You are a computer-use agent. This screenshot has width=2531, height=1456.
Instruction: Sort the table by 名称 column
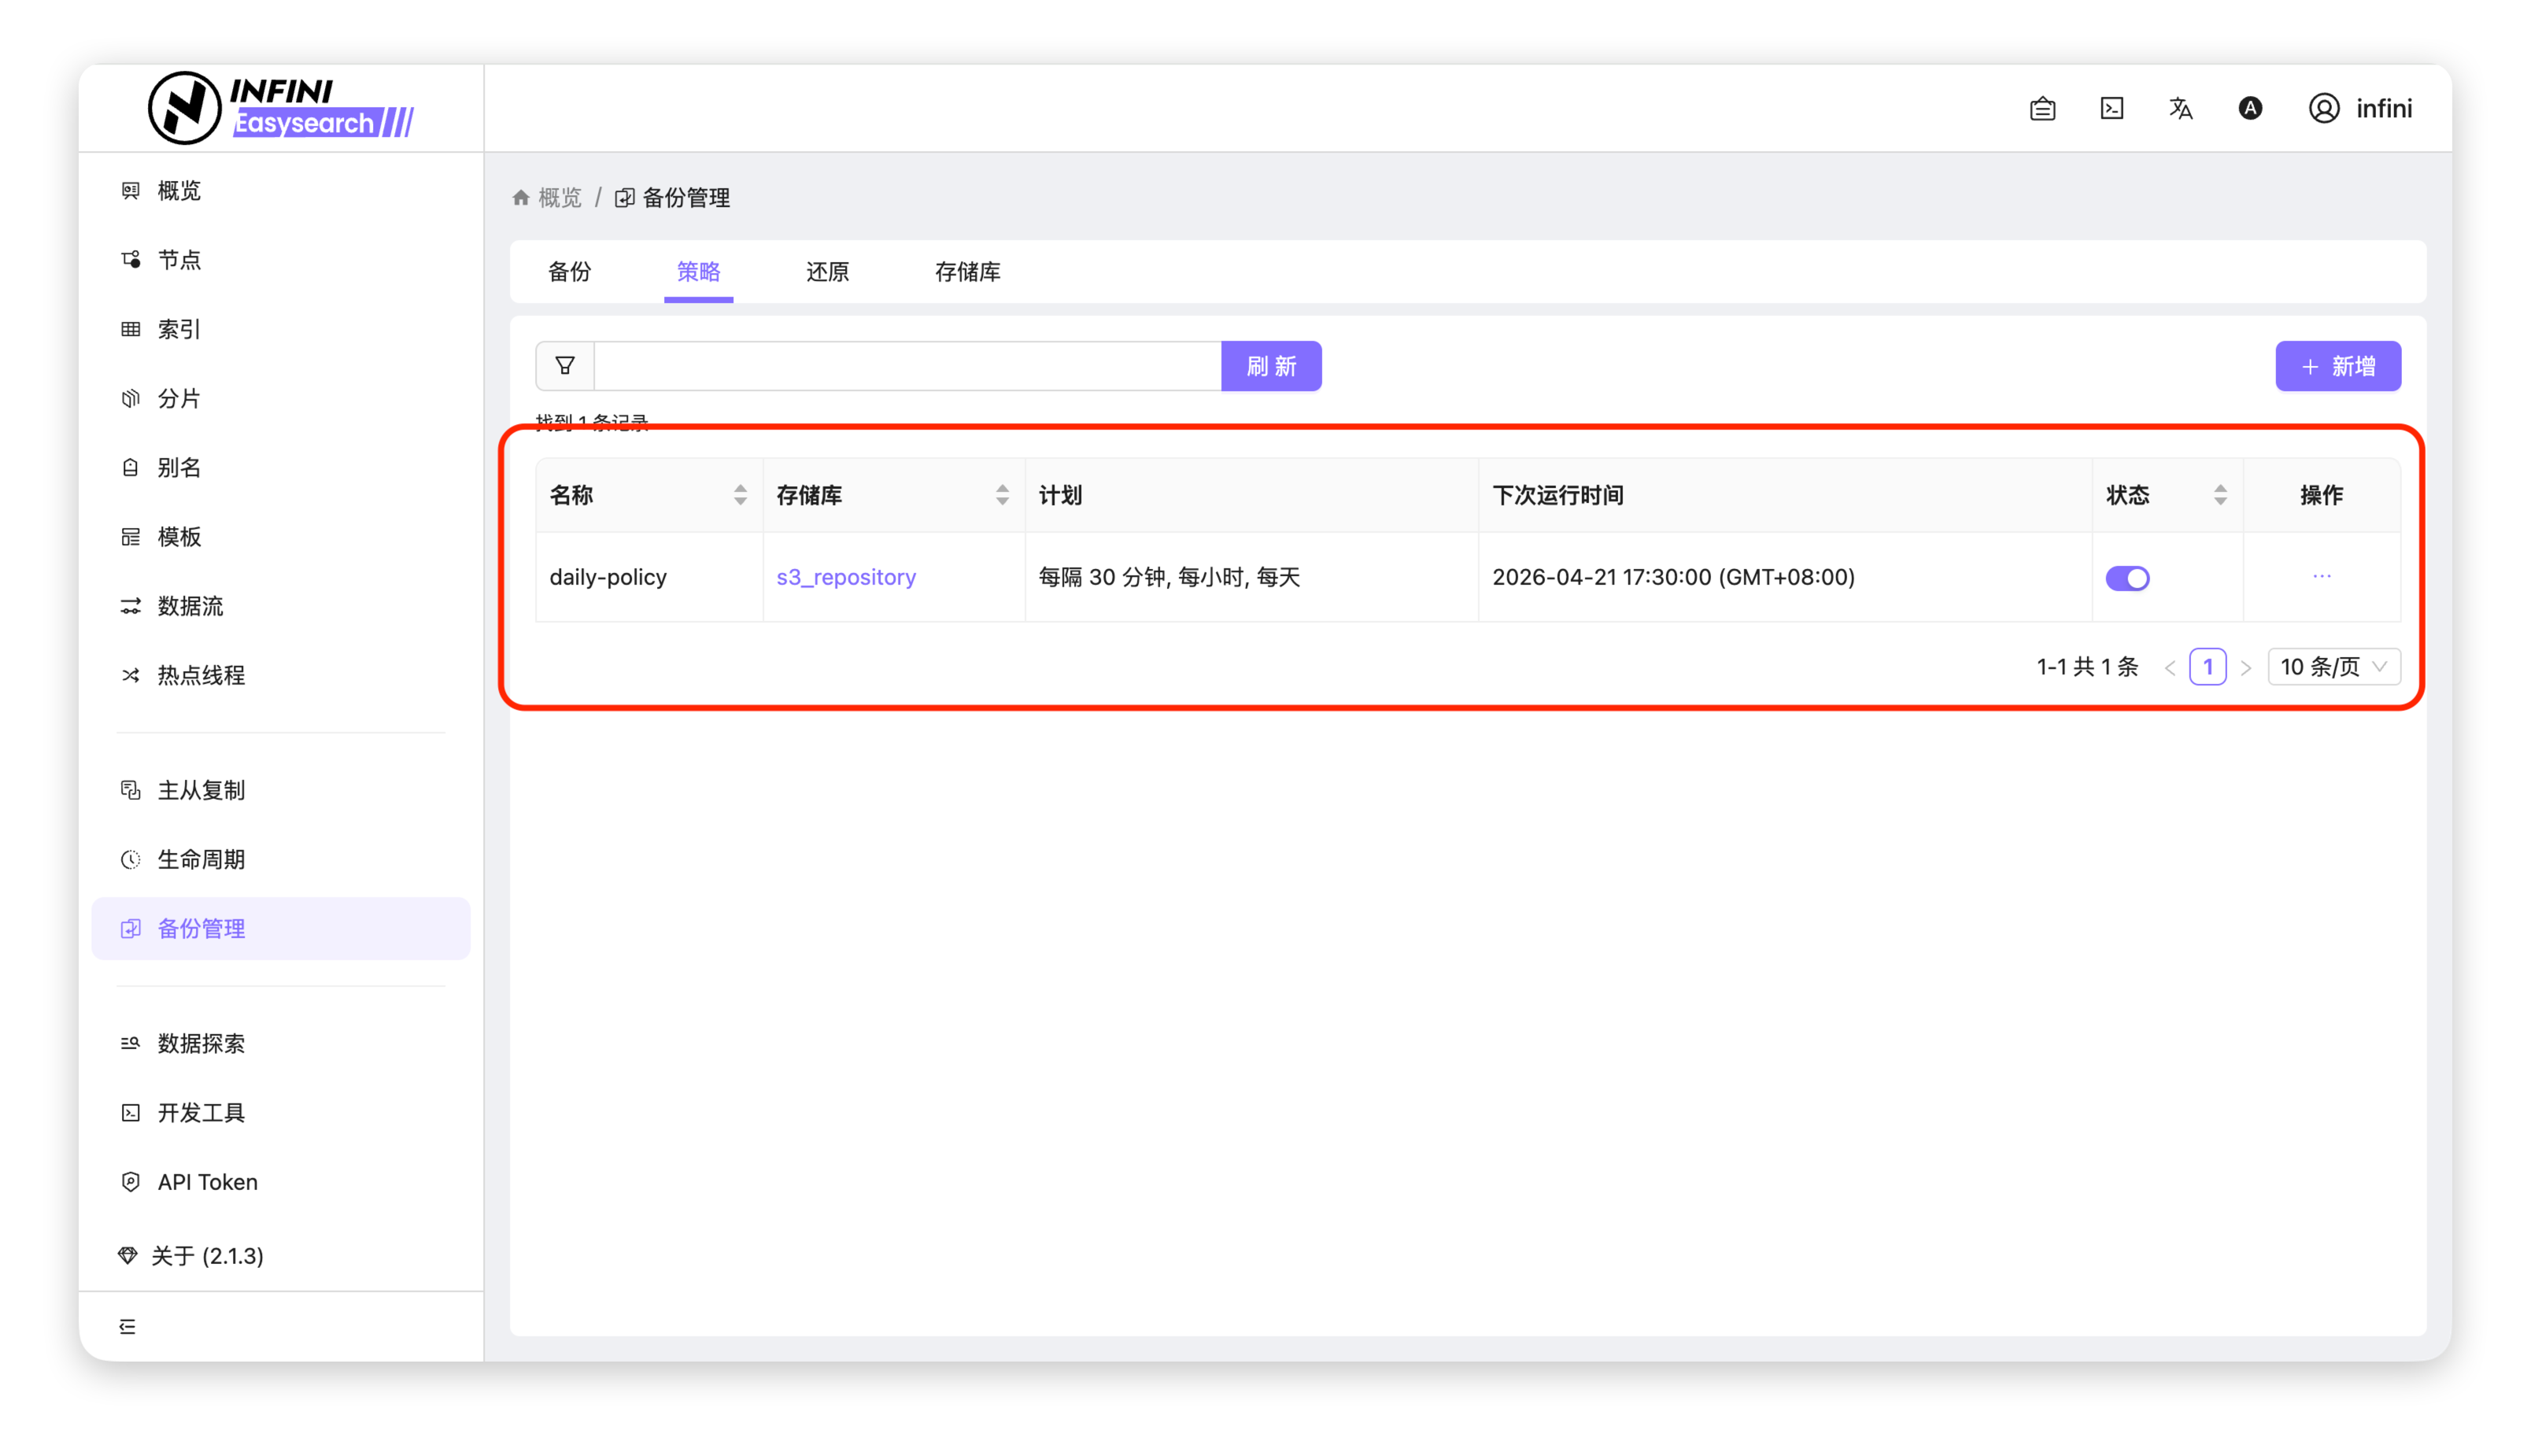pos(740,495)
